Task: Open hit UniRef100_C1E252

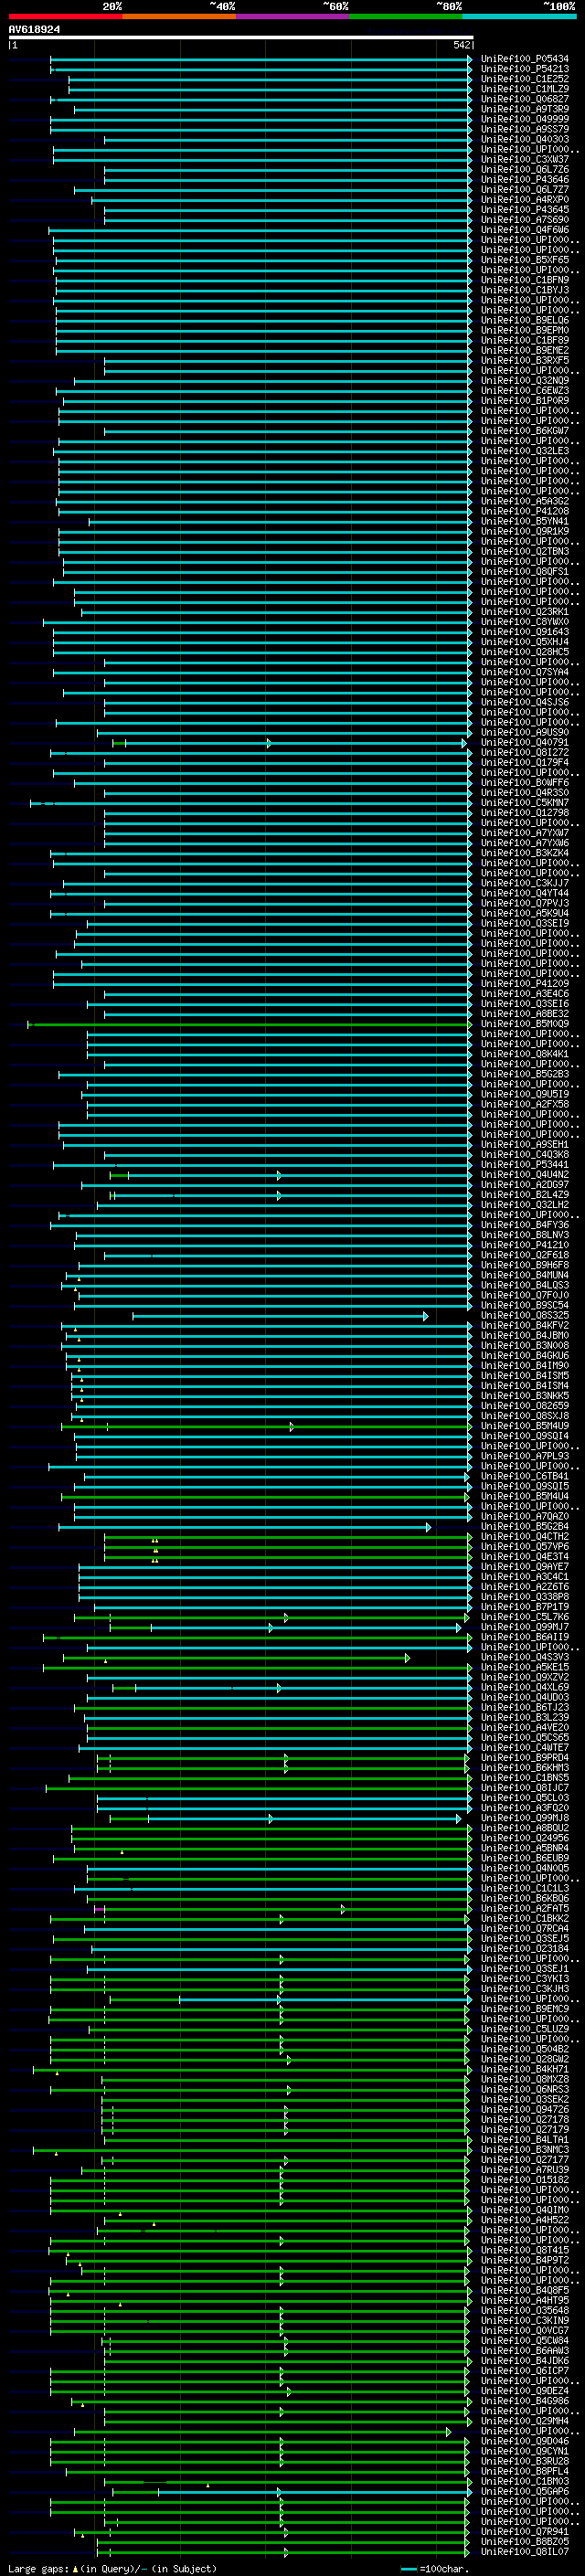Action: coord(525,79)
